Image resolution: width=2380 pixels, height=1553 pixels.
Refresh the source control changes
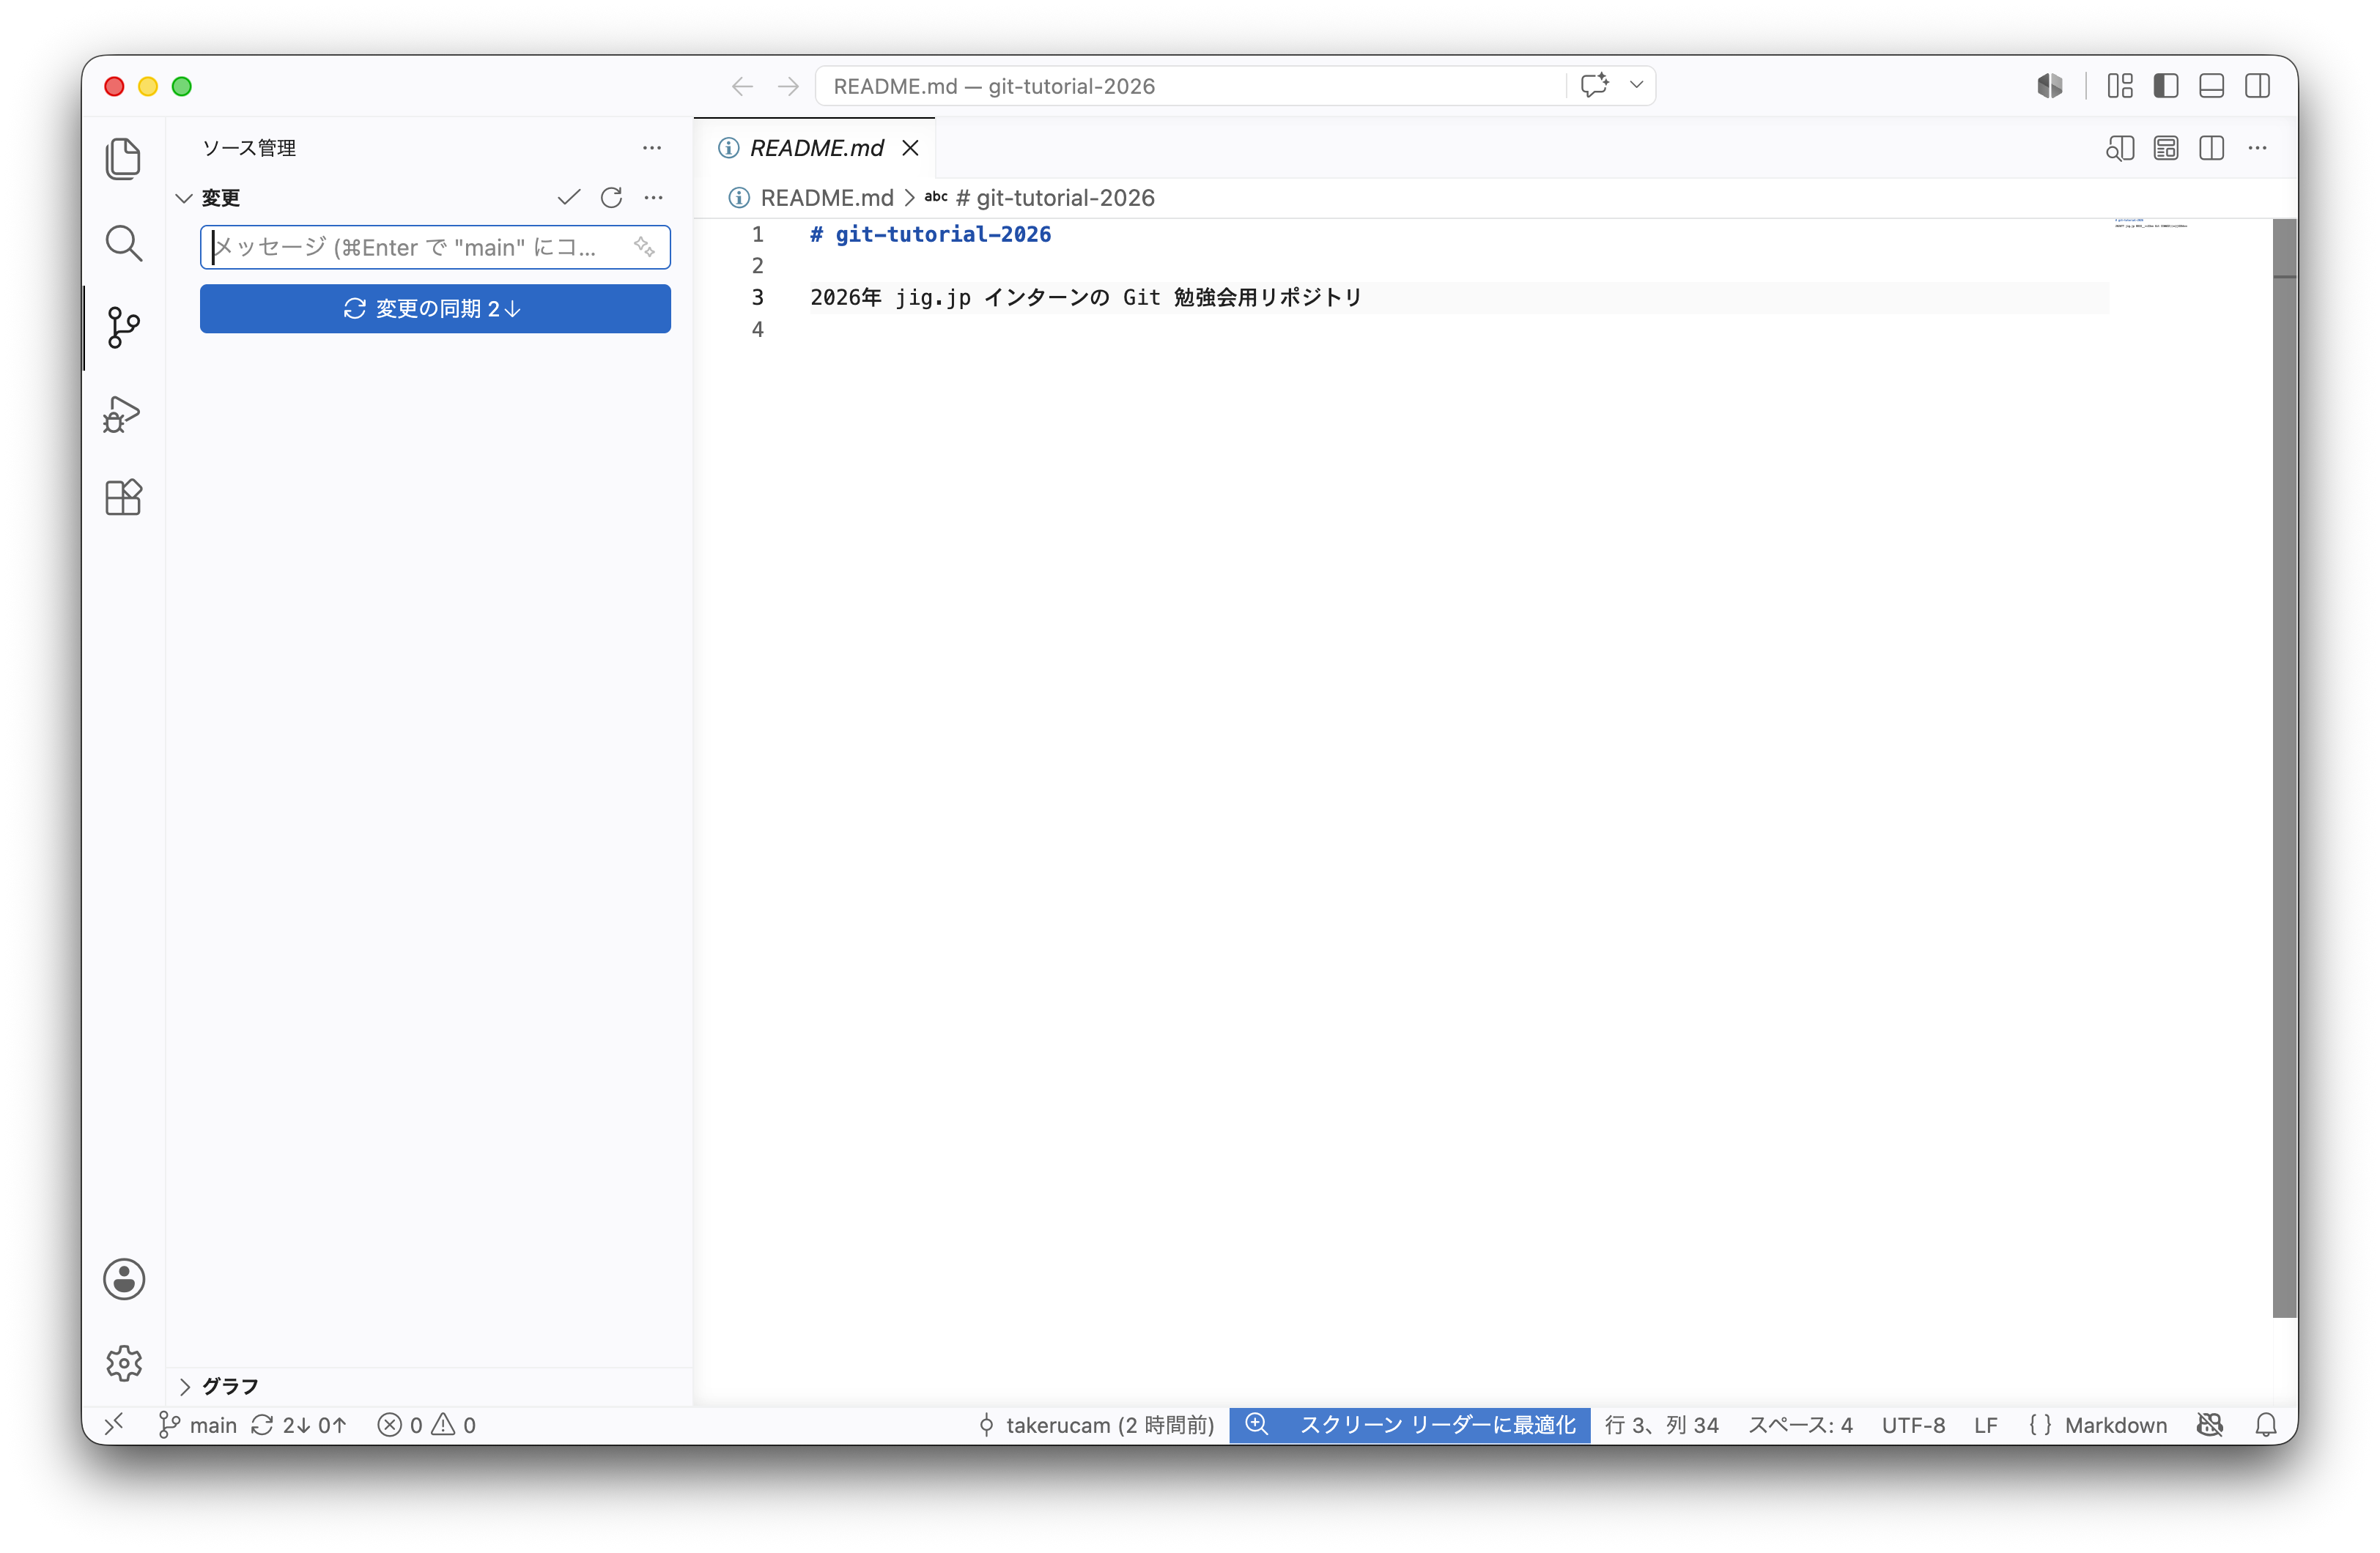point(611,197)
